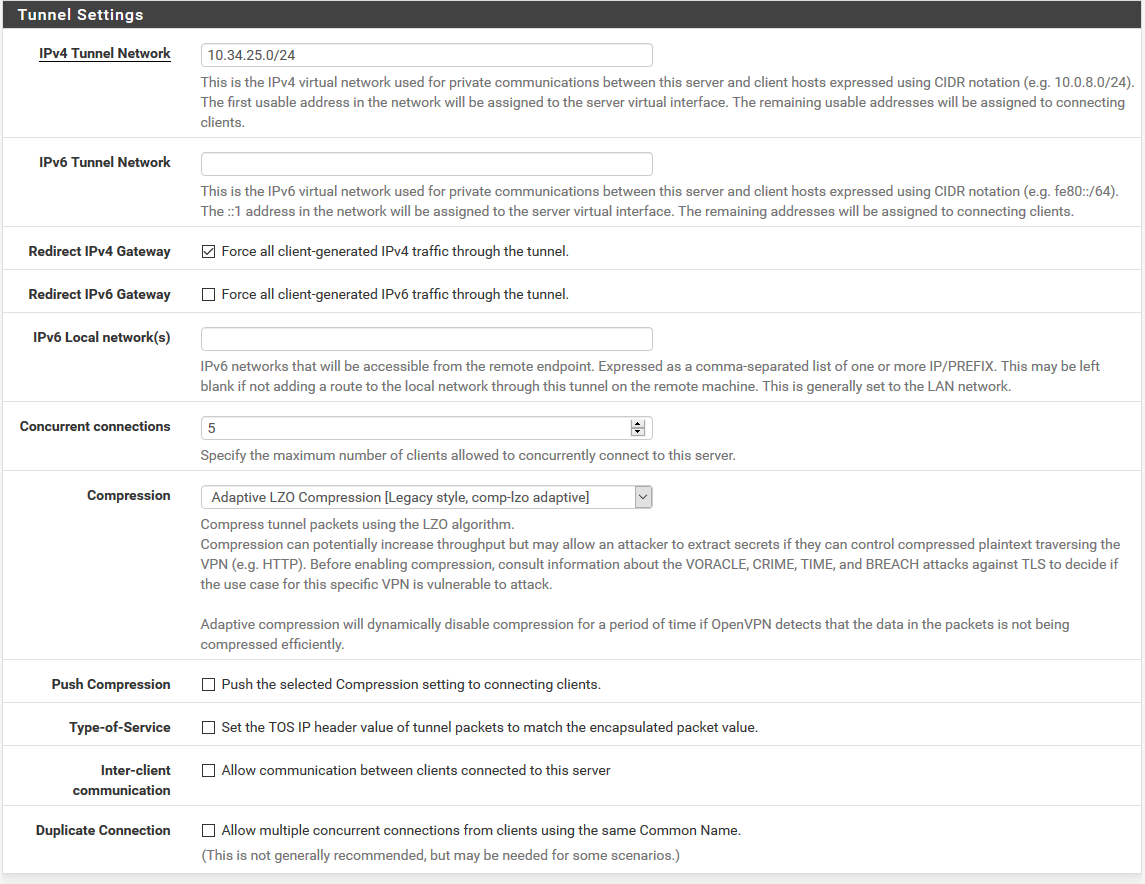Click the Duplicate Connection label text
Image resolution: width=1145 pixels, height=884 pixels.
click(103, 831)
